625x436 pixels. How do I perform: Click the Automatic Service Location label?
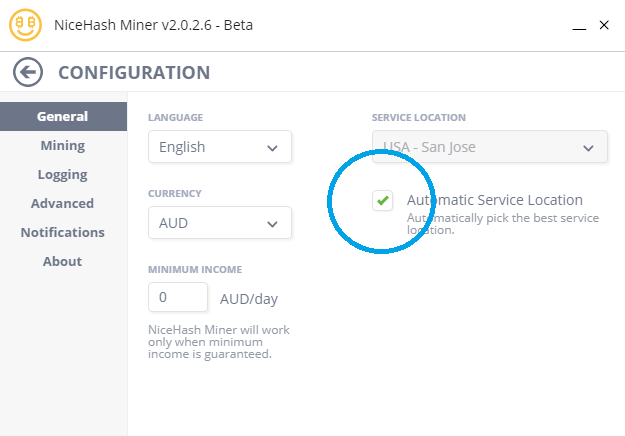point(495,200)
